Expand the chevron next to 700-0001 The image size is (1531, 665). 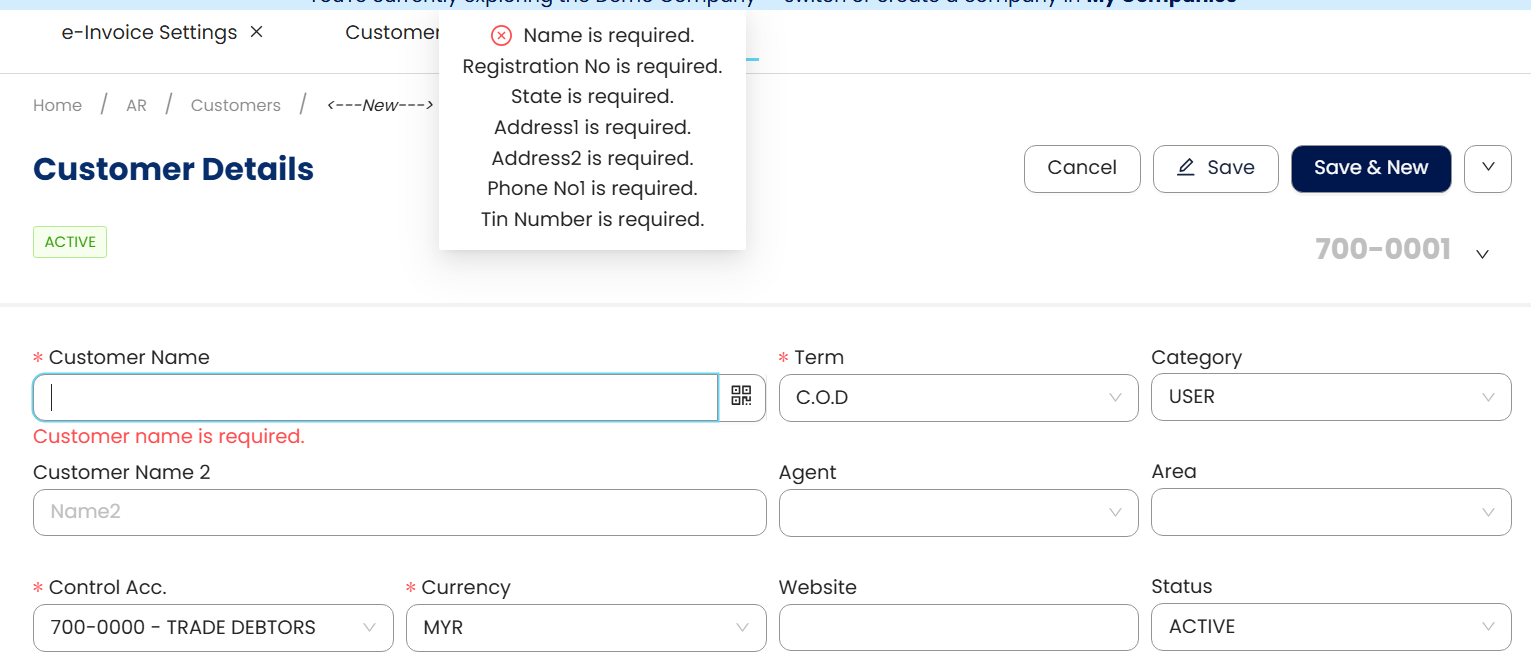coord(1483,254)
